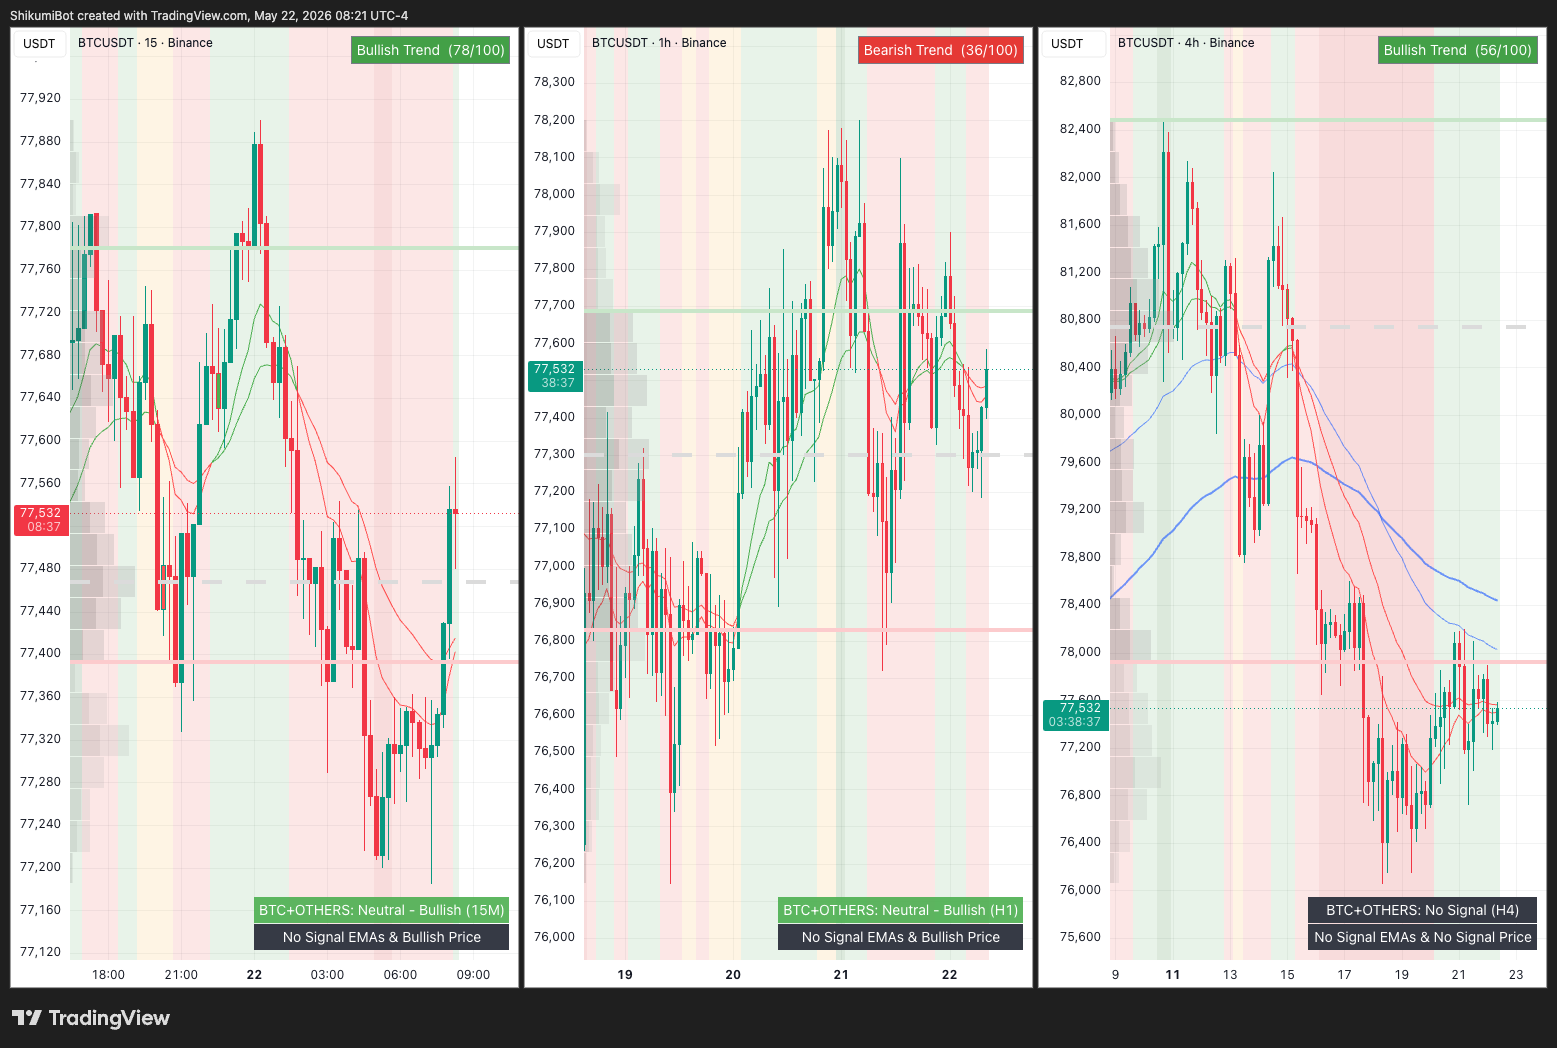This screenshot has height=1048, width=1557.
Task: Click the 82,800 price axis label
Action: coord(1080,81)
